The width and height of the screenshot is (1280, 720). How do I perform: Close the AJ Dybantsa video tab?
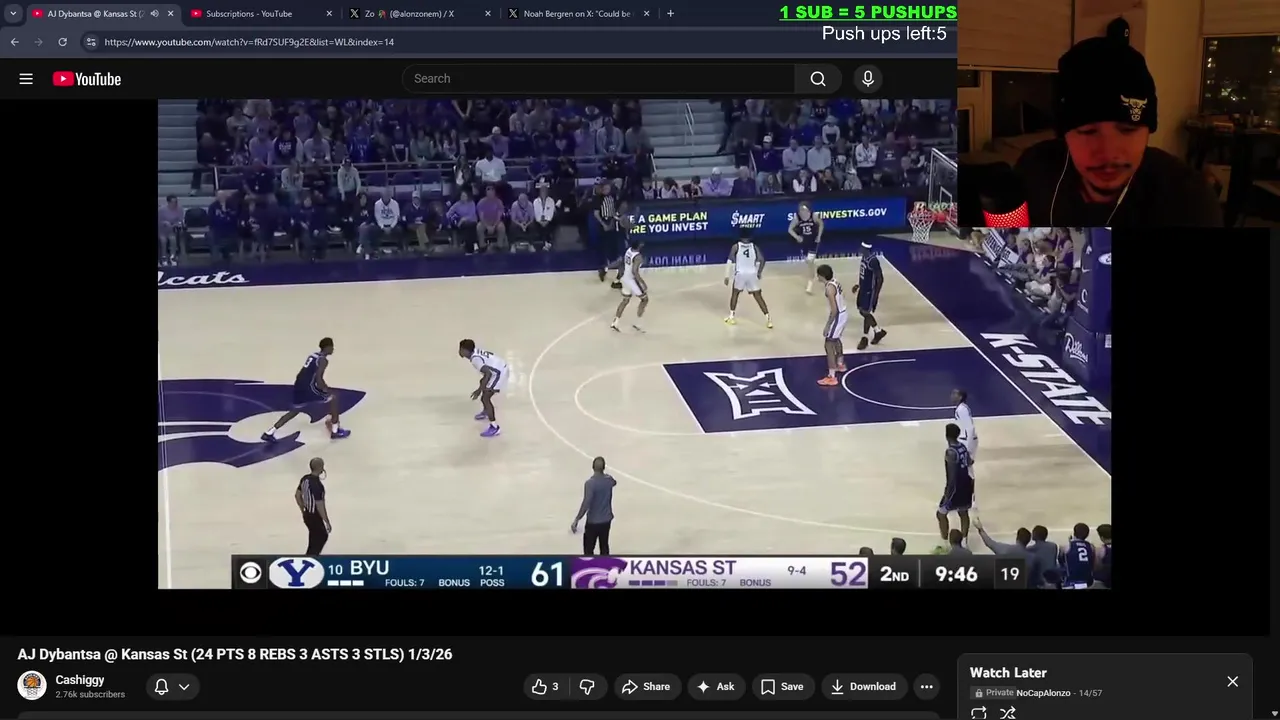[170, 14]
